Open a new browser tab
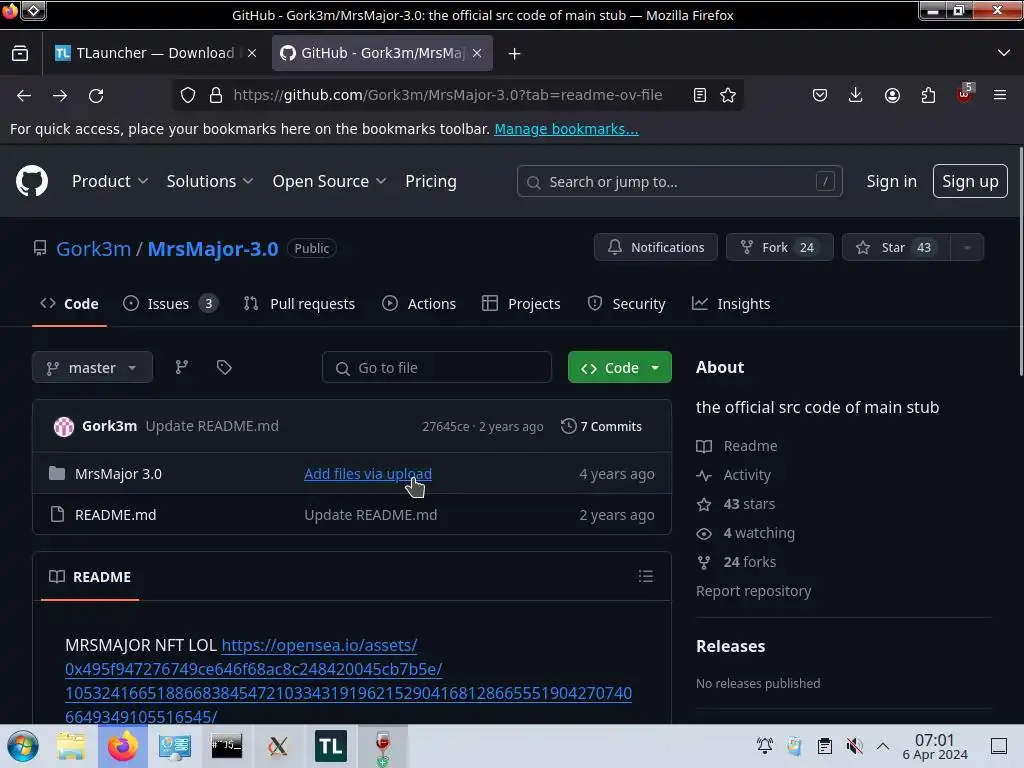The width and height of the screenshot is (1024, 768). click(x=515, y=54)
